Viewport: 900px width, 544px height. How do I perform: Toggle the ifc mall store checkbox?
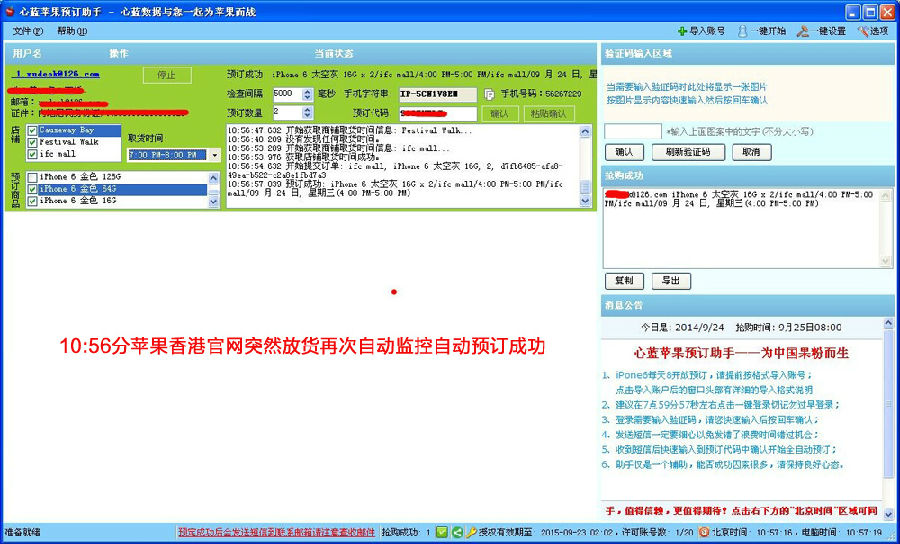[x=33, y=154]
